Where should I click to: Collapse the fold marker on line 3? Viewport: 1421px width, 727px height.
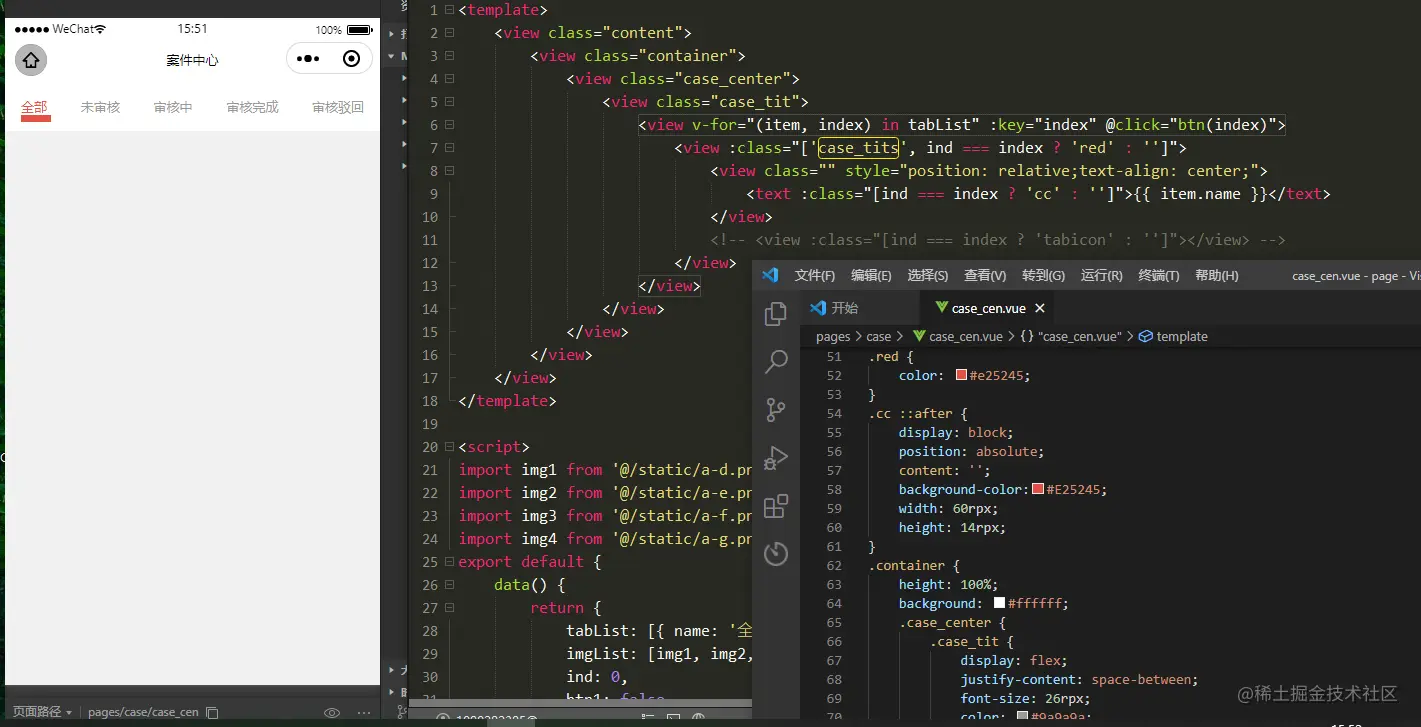450,56
